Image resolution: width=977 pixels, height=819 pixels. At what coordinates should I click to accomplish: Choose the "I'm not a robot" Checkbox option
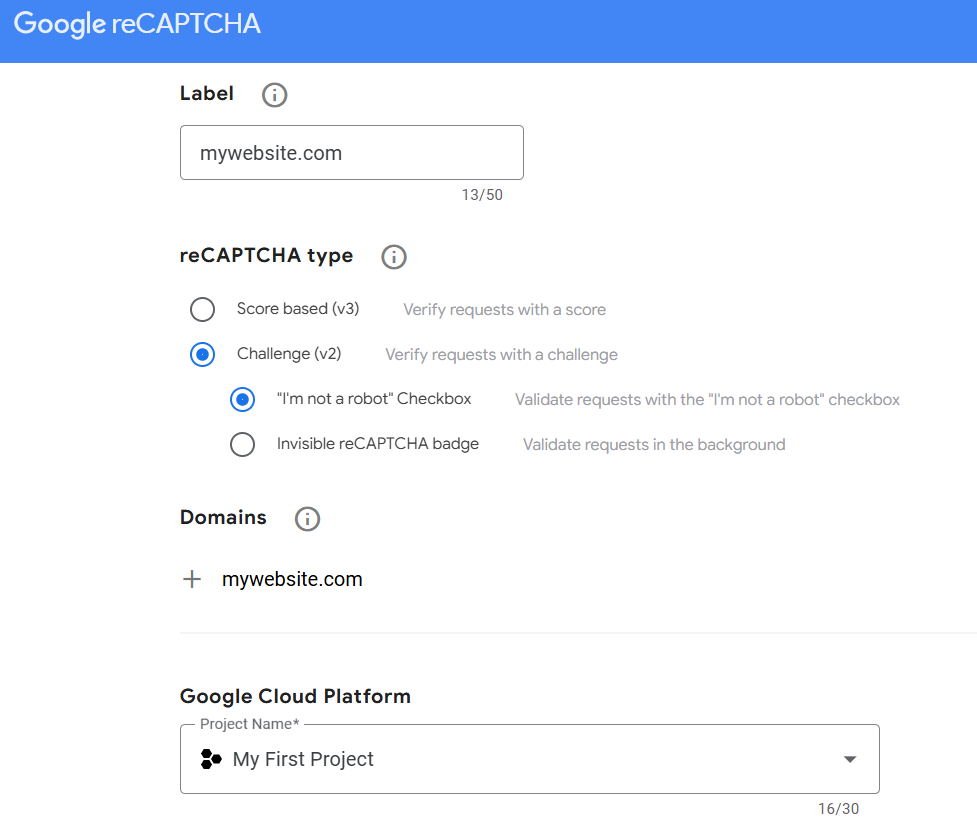tap(242, 399)
